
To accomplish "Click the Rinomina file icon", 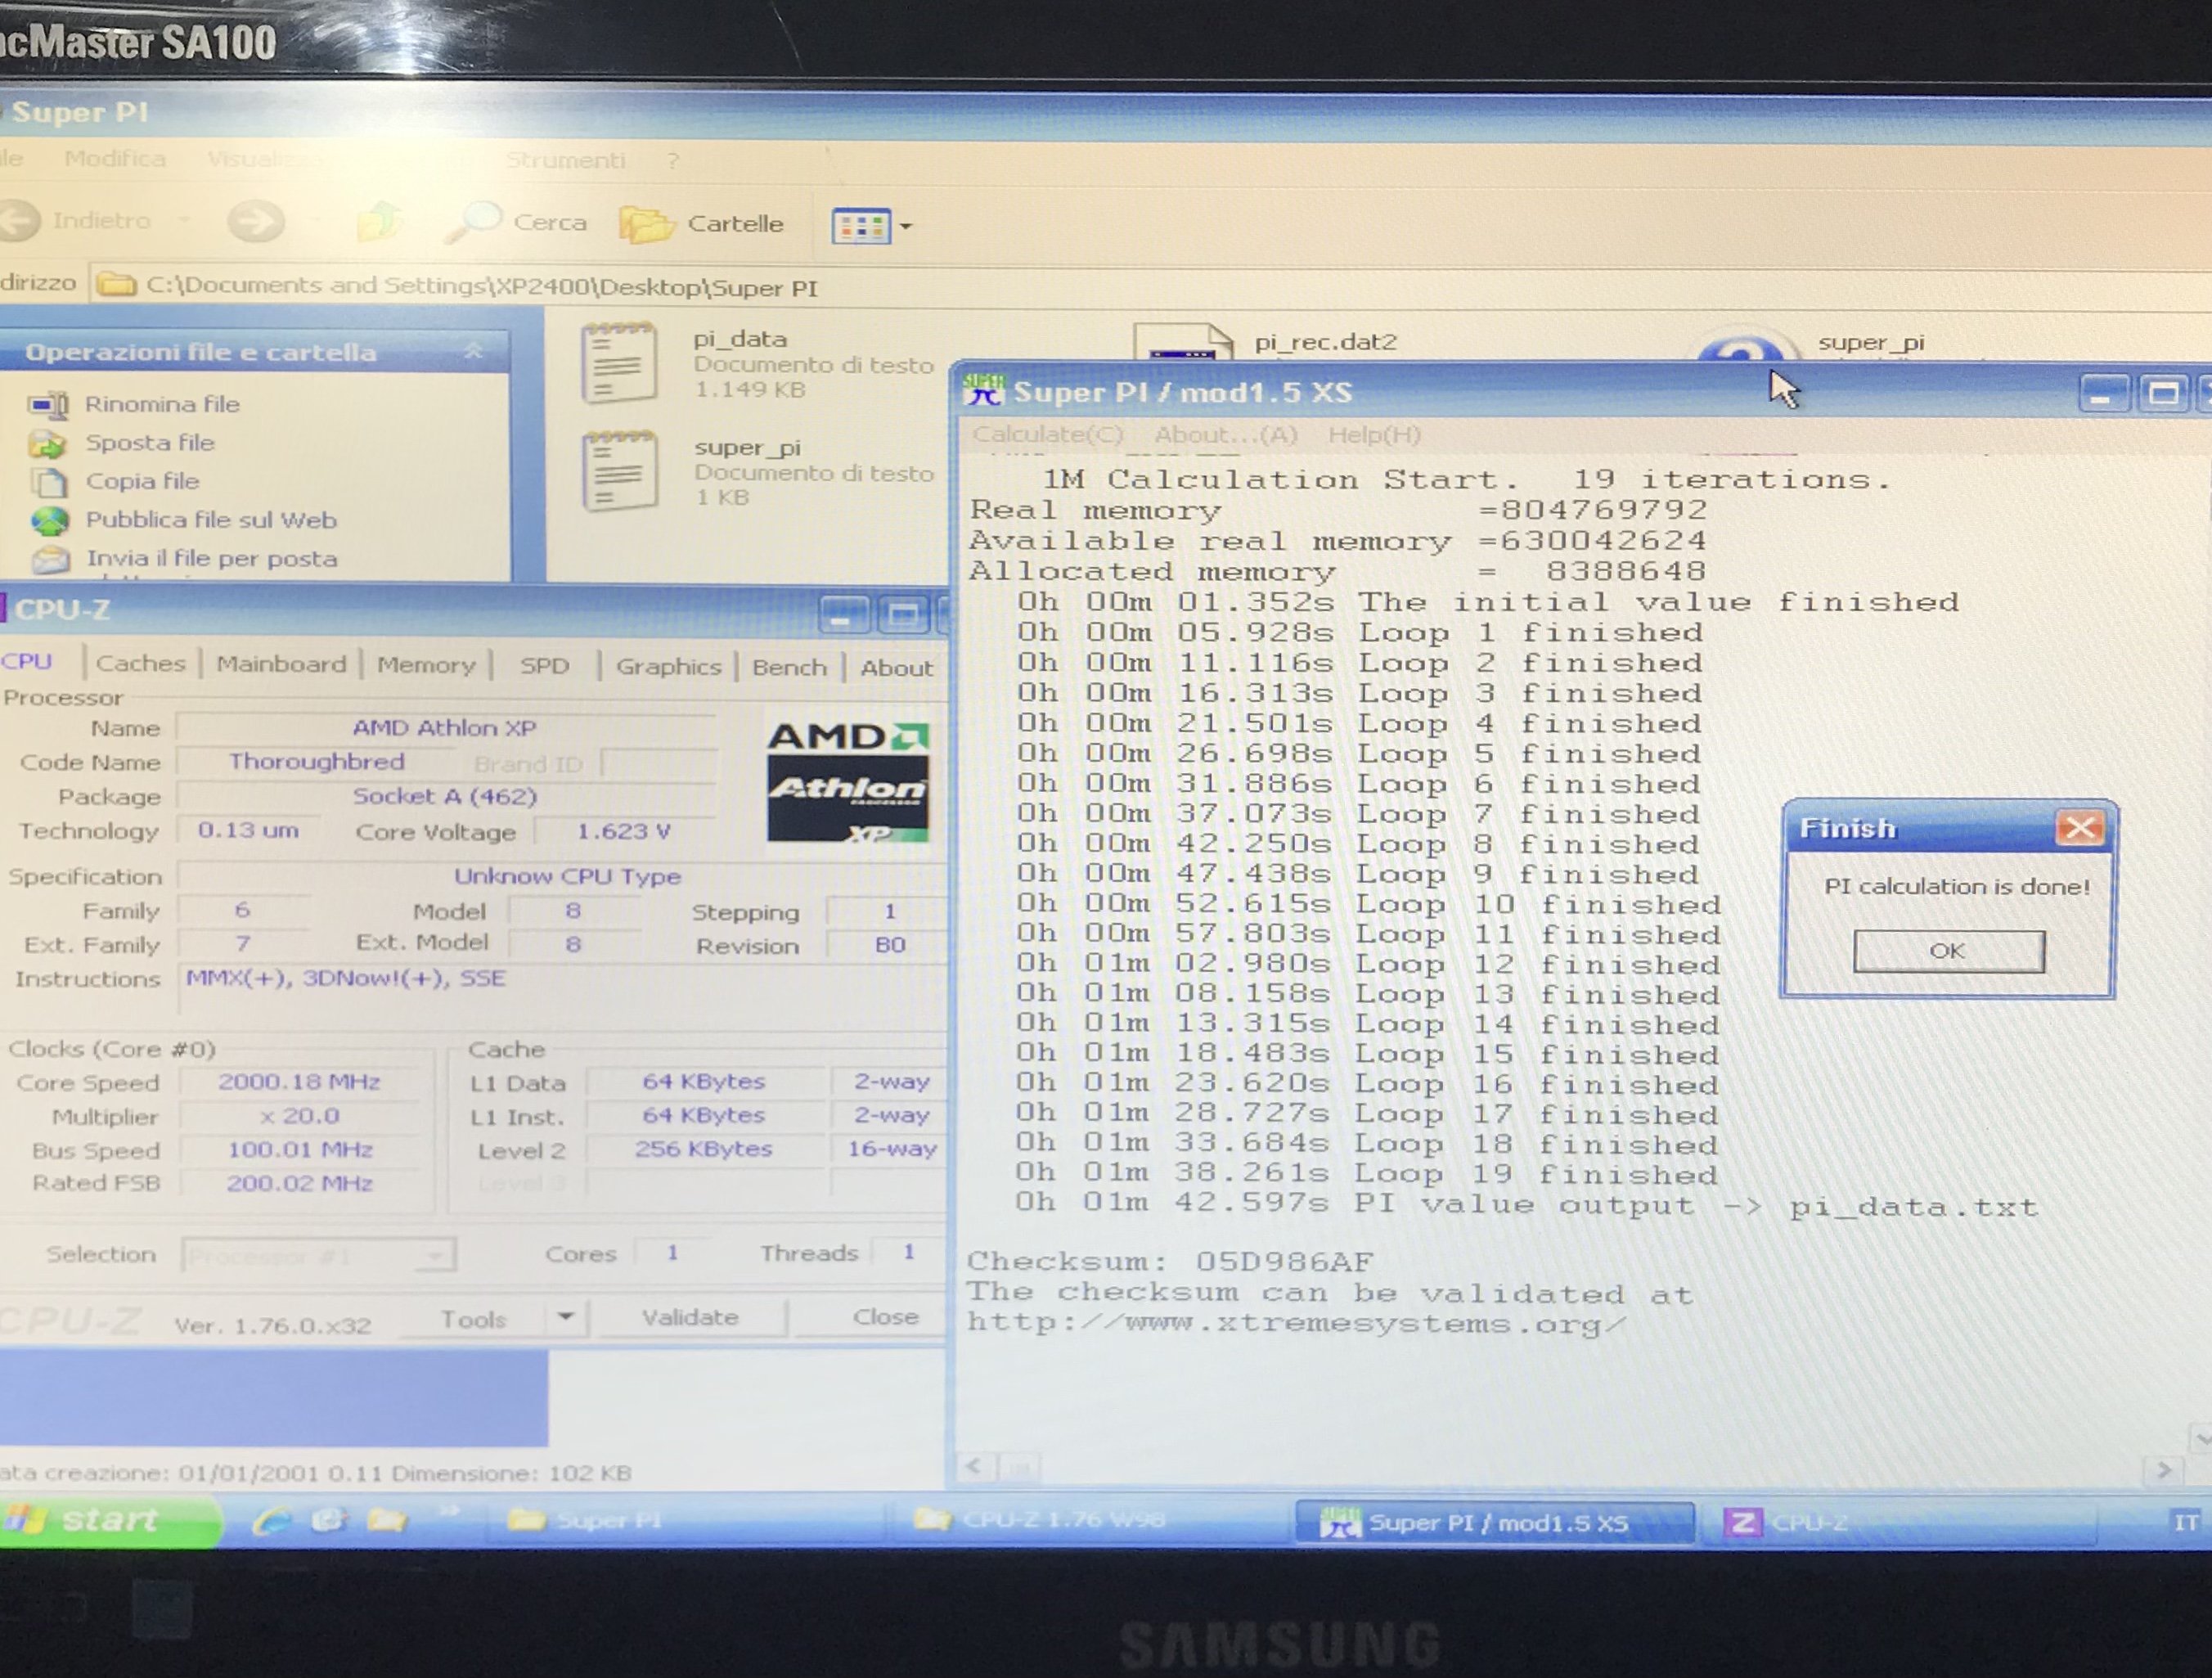I will click(49, 405).
